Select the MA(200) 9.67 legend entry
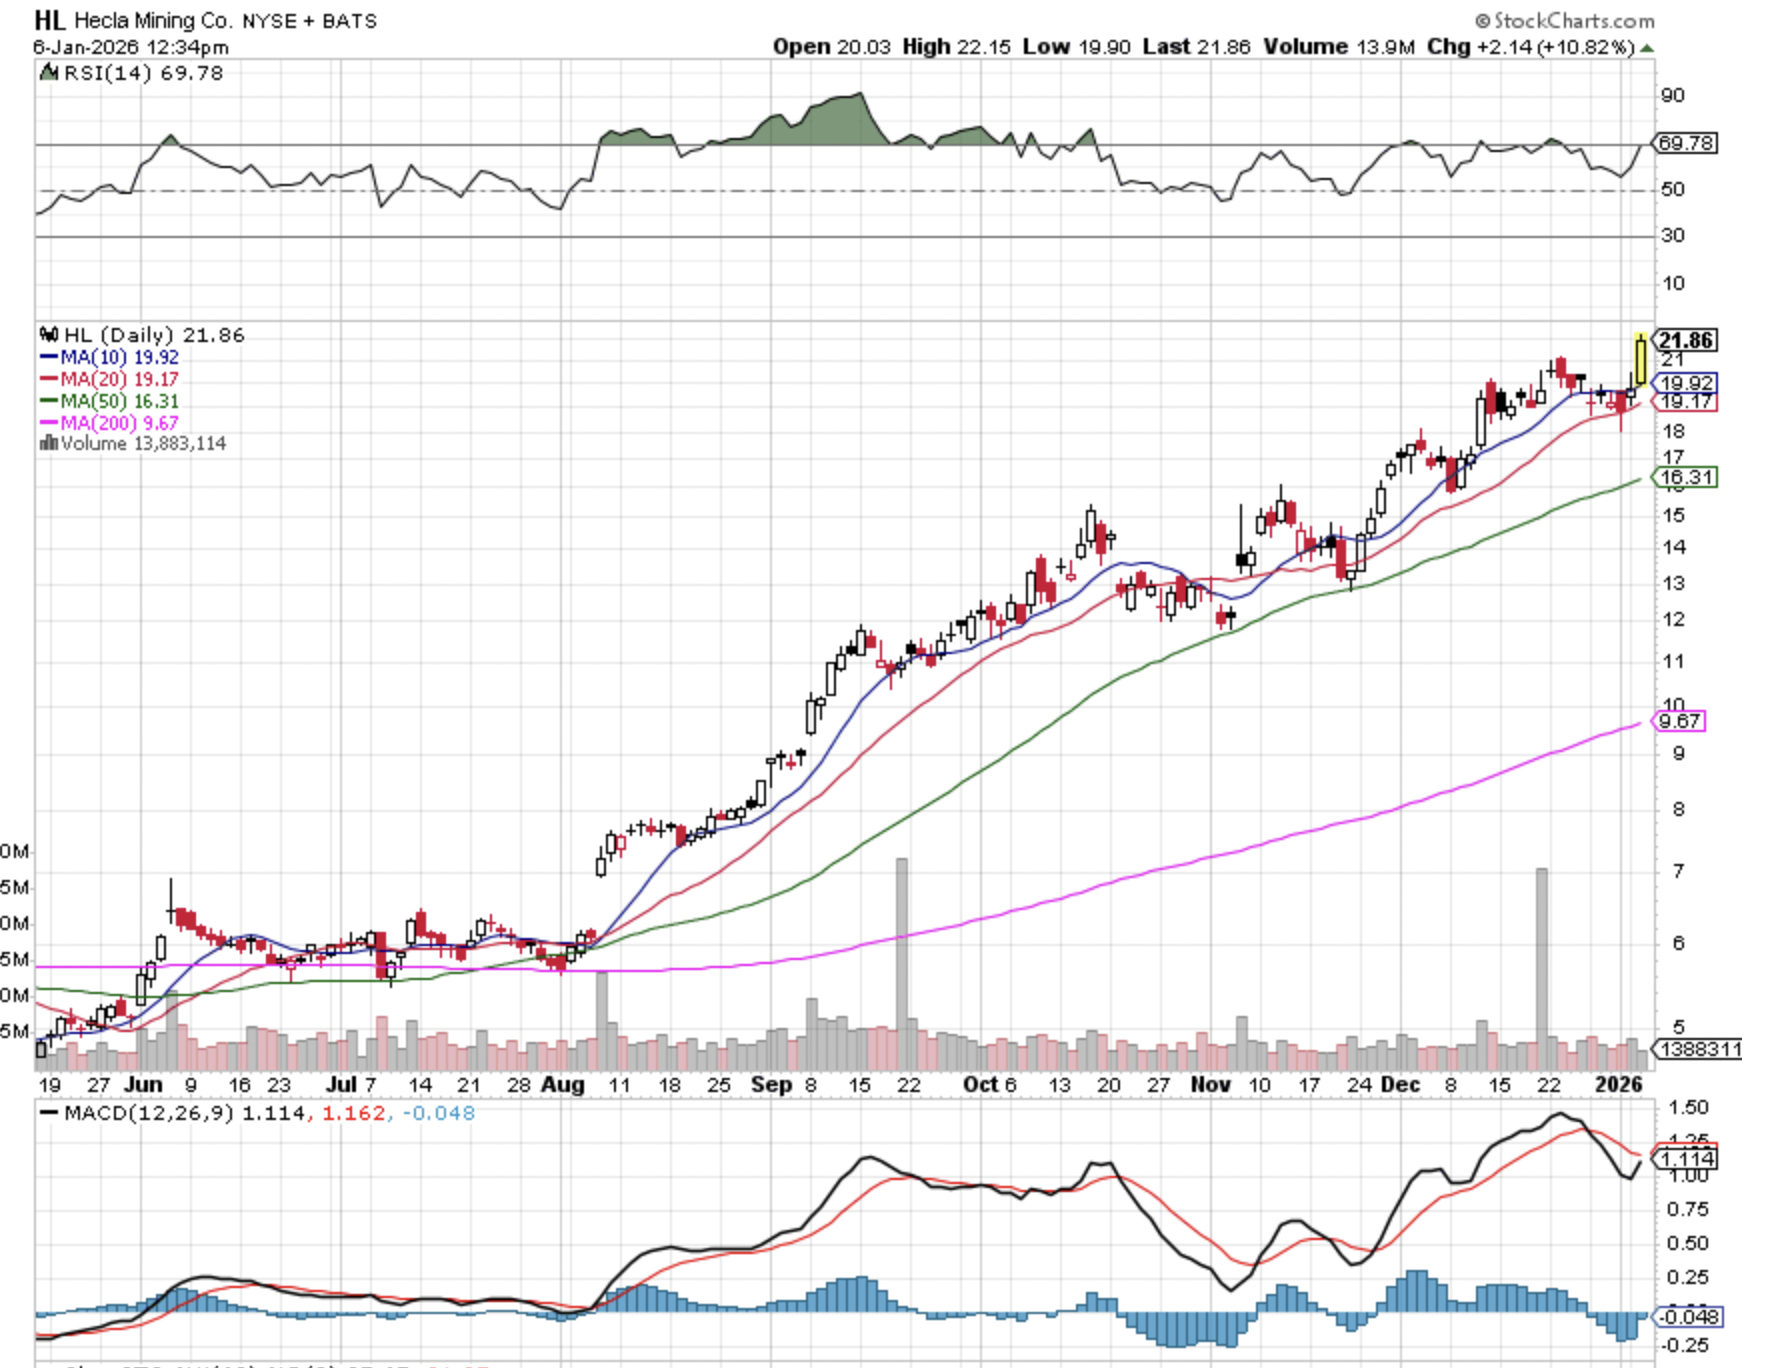1772x1368 pixels. coord(109,423)
